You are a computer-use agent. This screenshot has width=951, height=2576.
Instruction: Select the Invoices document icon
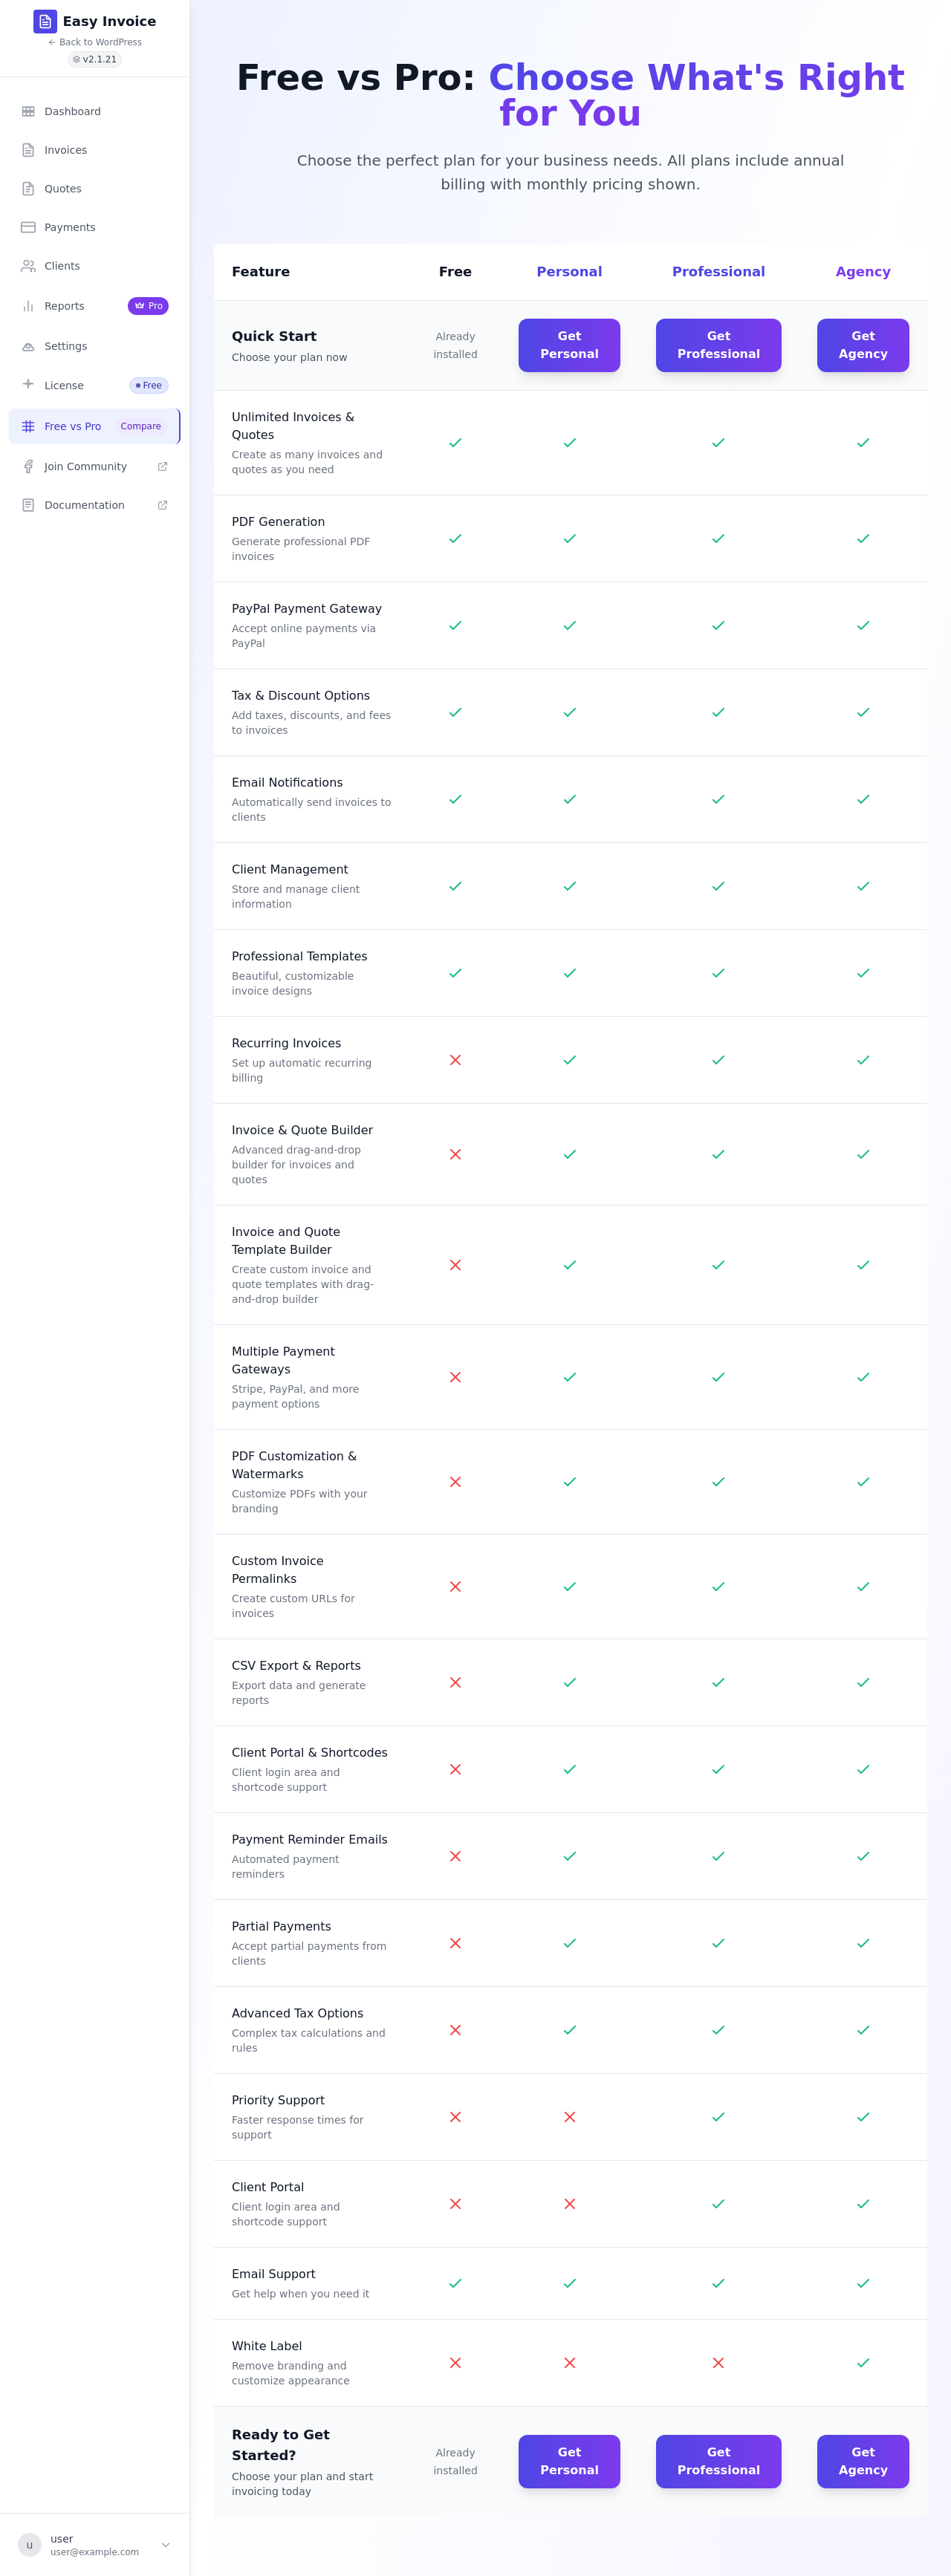point(28,150)
